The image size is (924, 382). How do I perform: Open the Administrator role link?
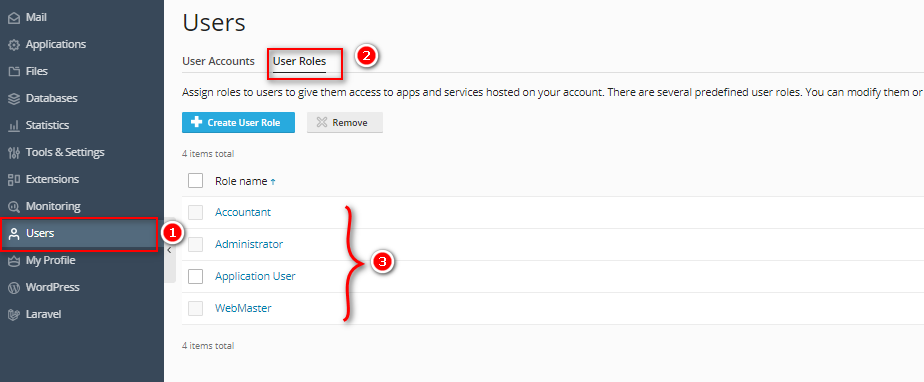pyautogui.click(x=249, y=244)
